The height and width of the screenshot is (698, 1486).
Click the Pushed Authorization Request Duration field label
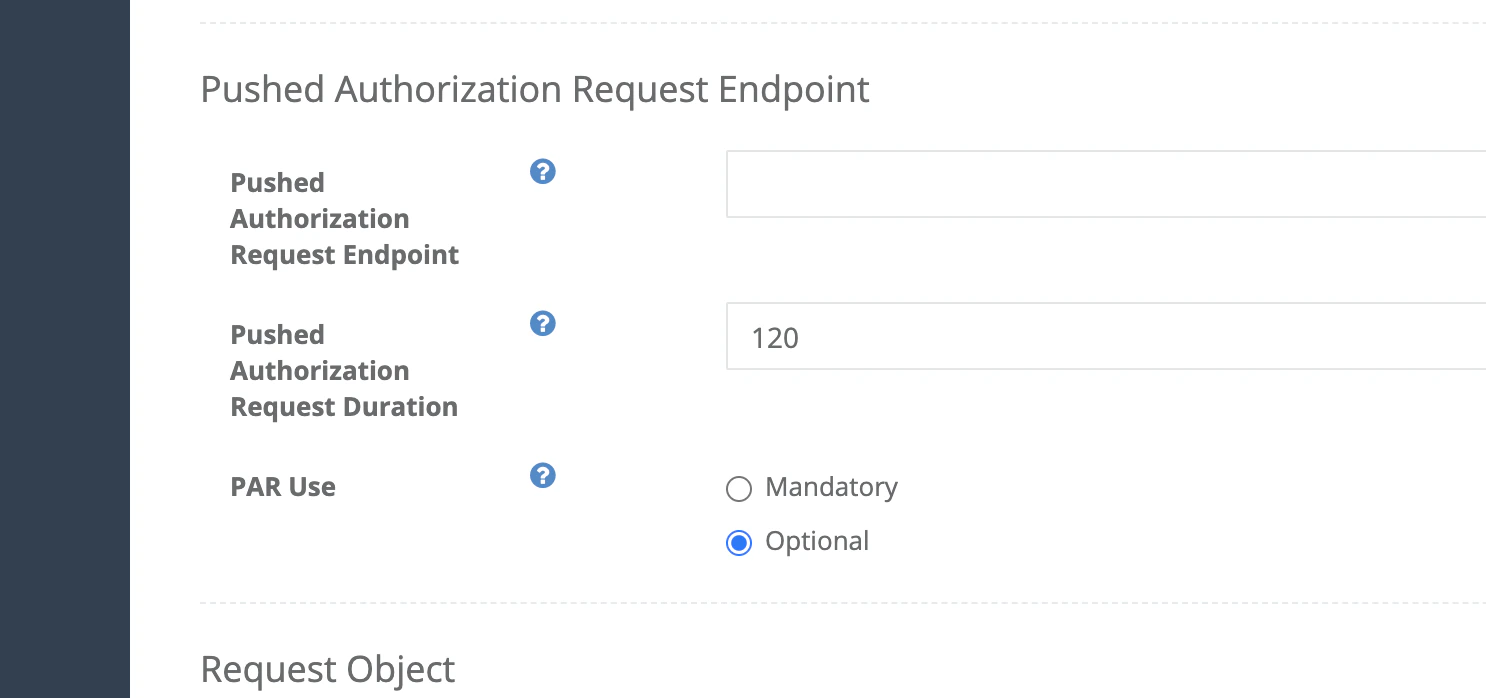(x=344, y=371)
